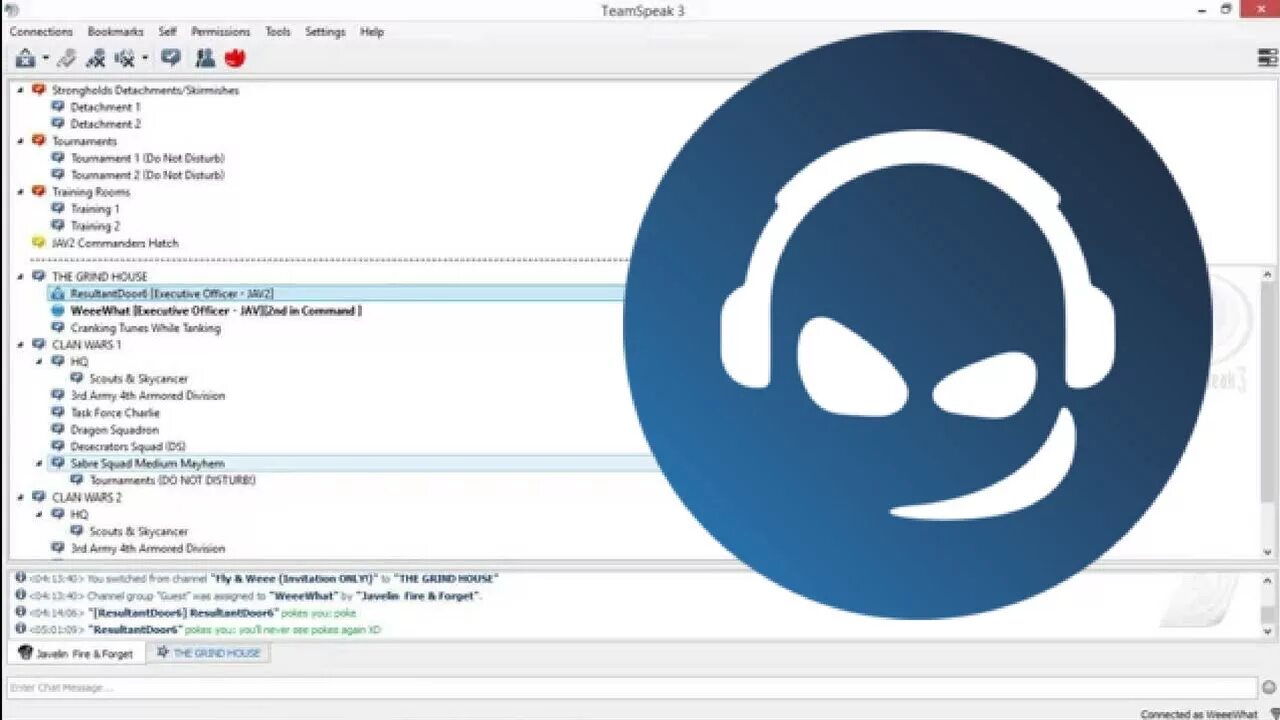Viewport: 1280px width, 720px height.
Task: Select Scouts & Skycancer under CLAN WARS 2
Action: (138, 531)
